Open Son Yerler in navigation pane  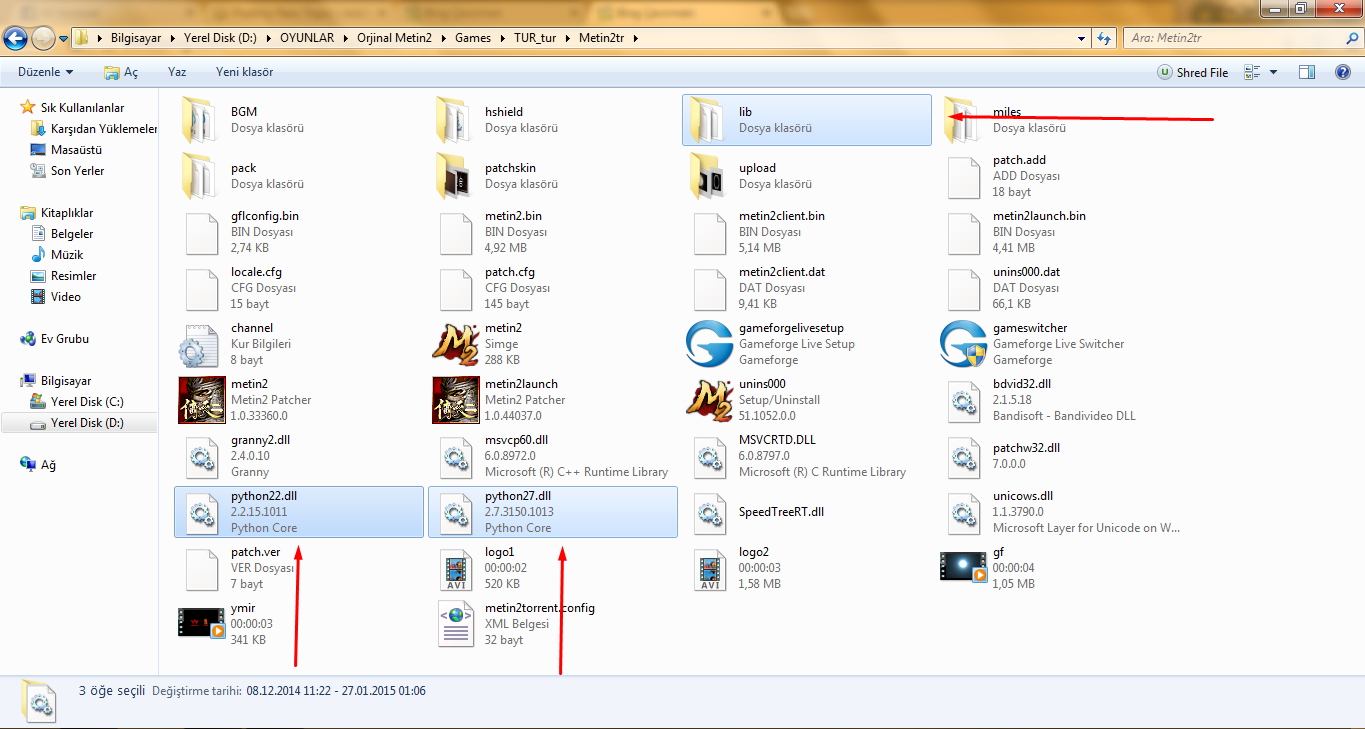coord(77,171)
